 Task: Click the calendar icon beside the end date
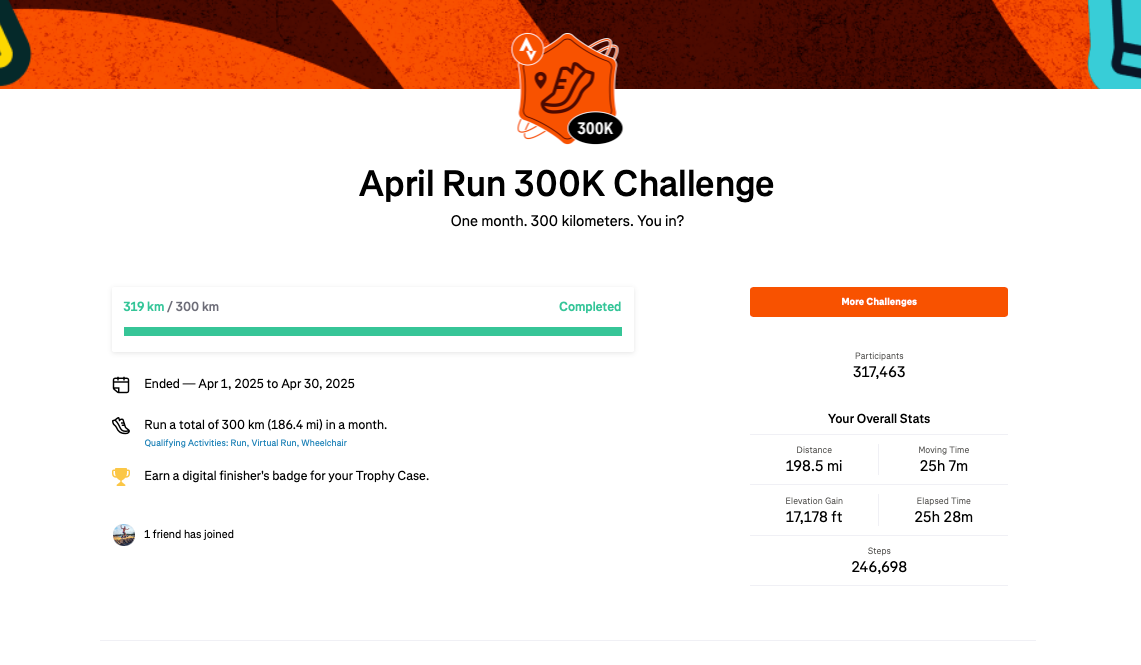pos(121,384)
